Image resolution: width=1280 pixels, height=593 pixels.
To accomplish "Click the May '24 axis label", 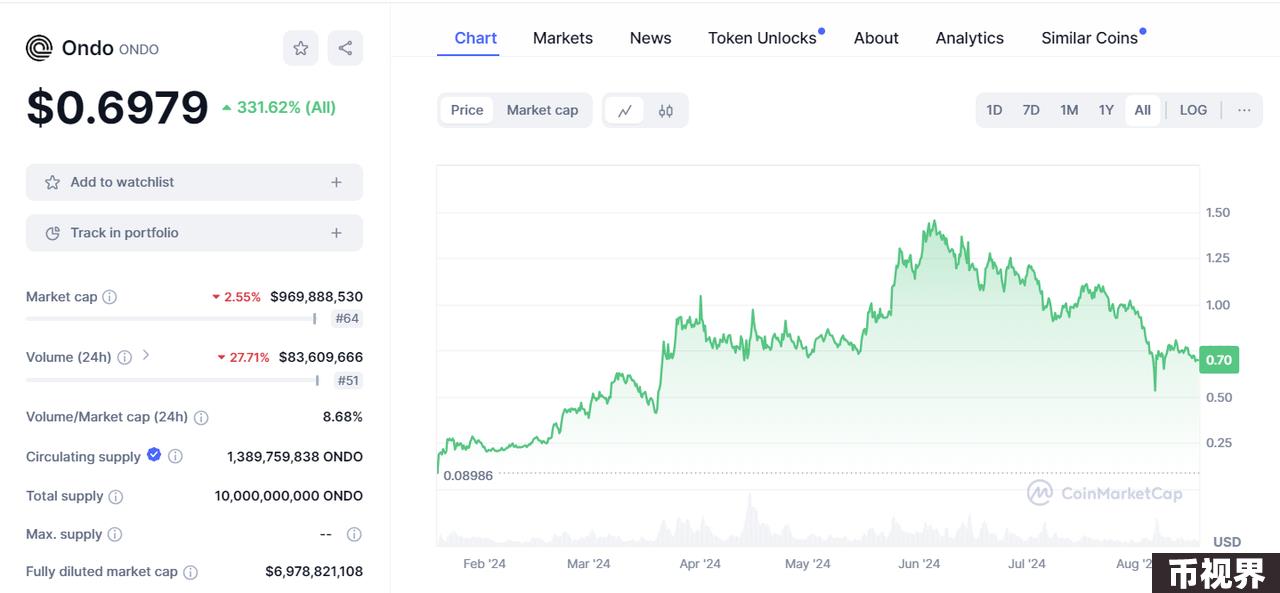I will coord(808,564).
